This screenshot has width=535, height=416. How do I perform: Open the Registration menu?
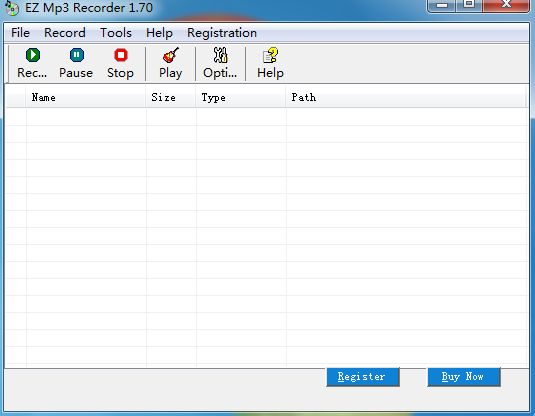[222, 33]
